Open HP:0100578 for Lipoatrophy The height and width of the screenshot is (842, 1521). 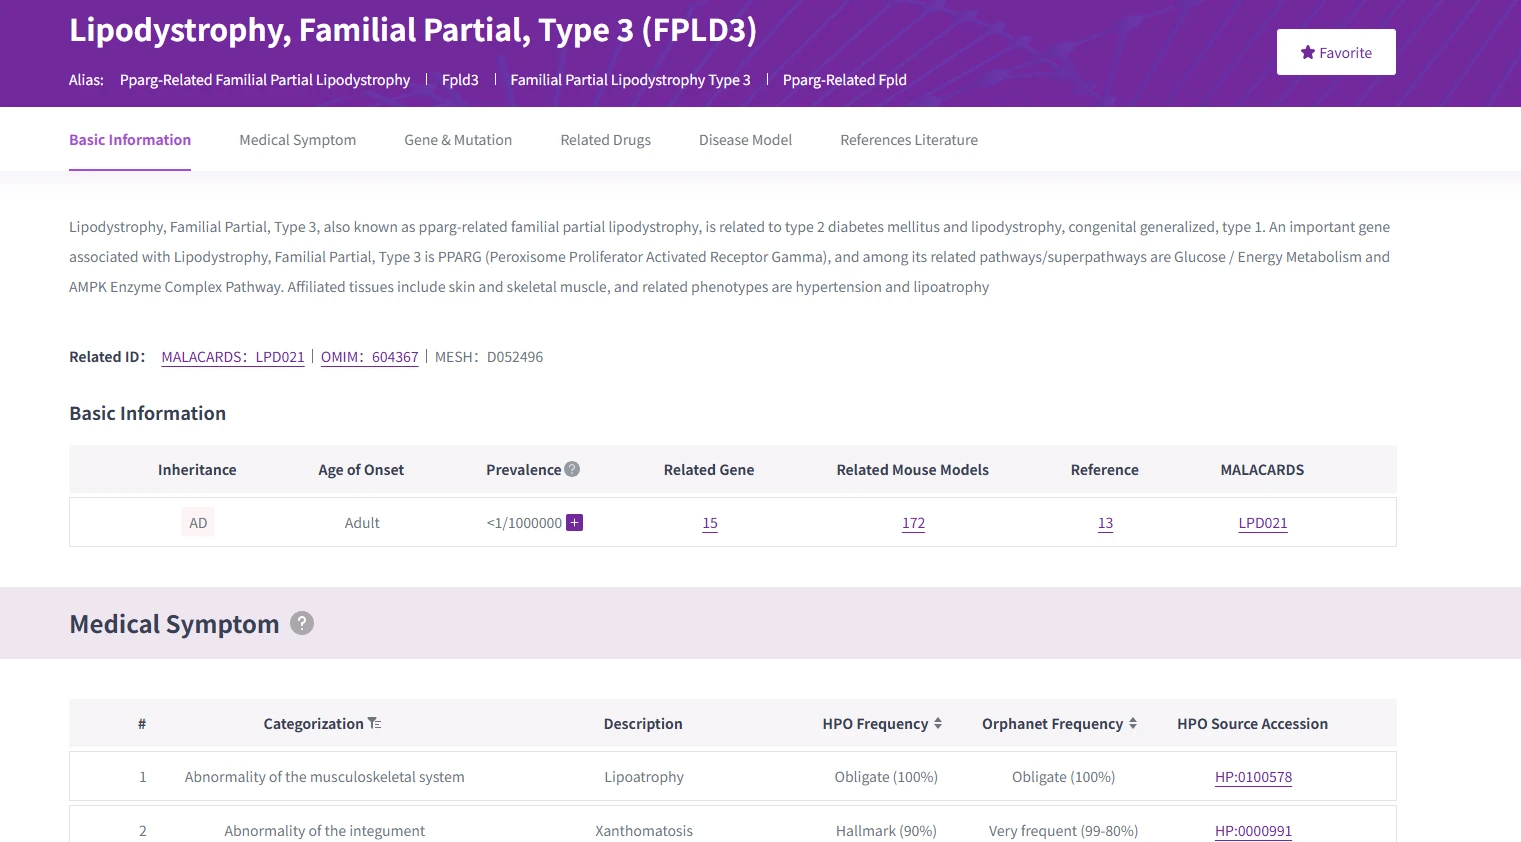1253,776
